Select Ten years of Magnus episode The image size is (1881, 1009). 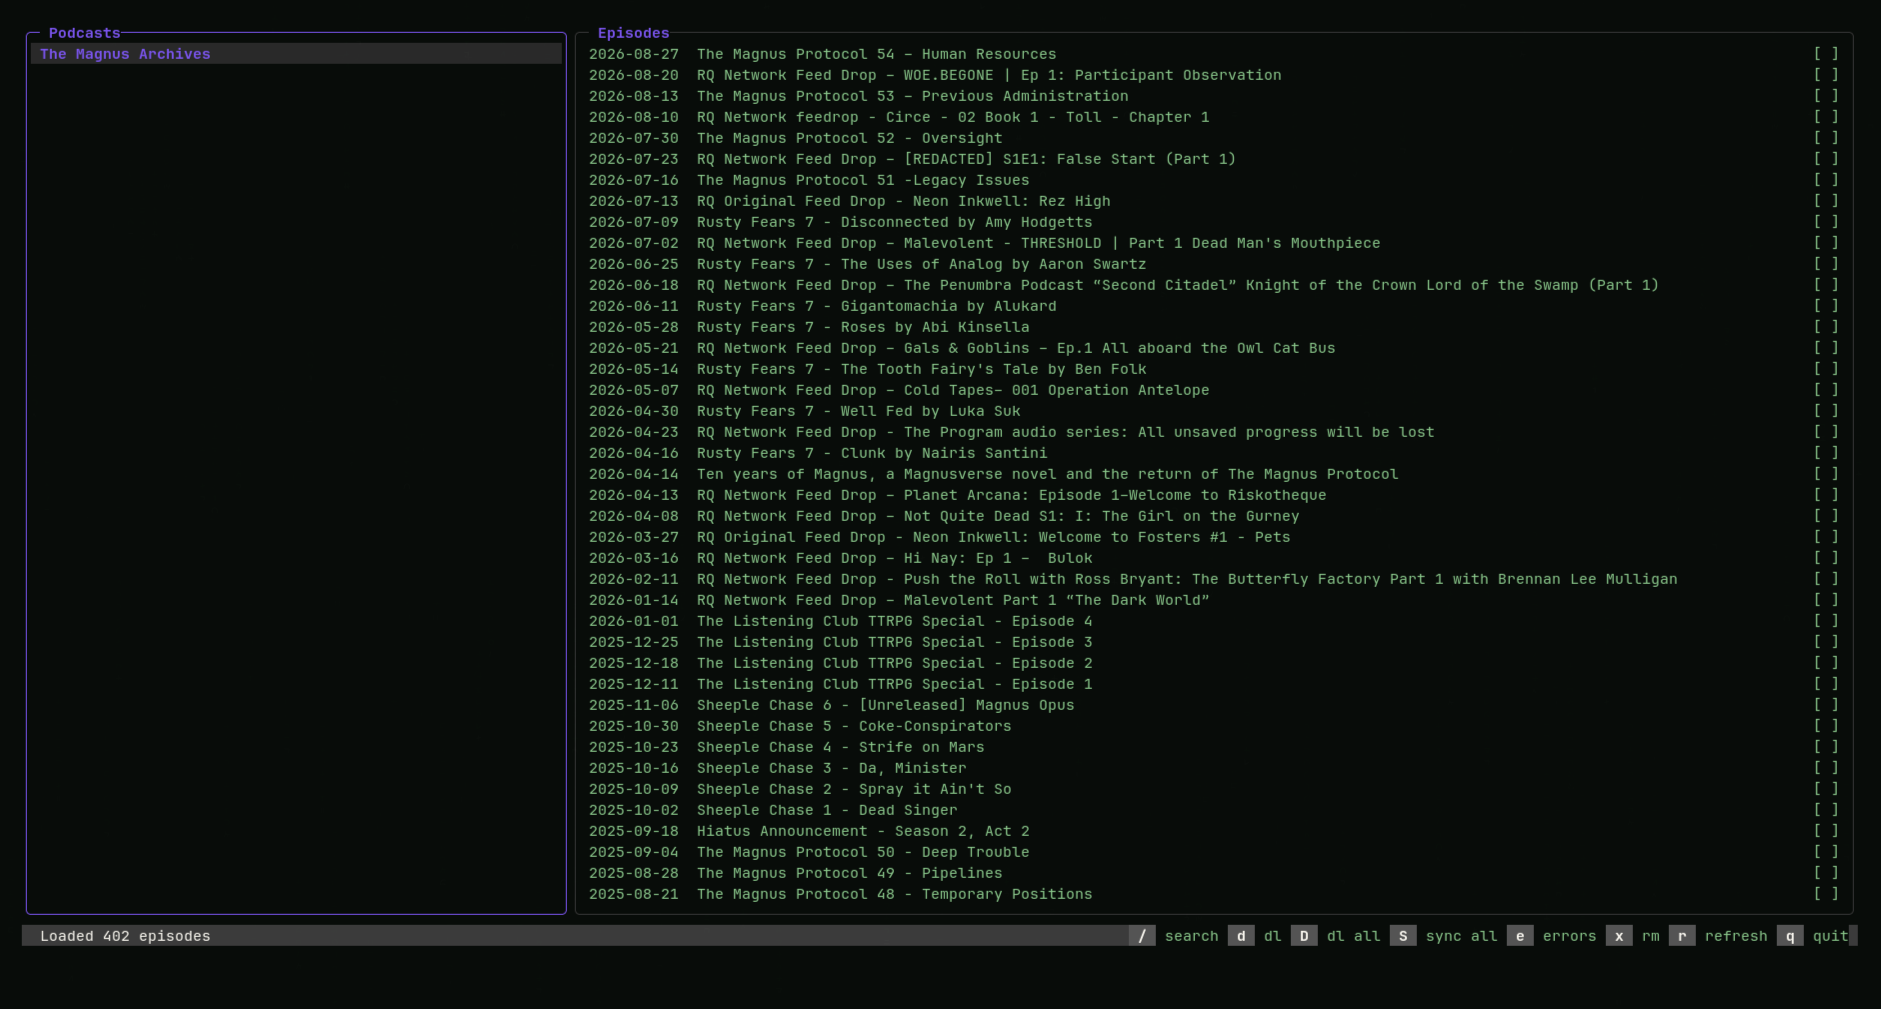(x=1214, y=474)
